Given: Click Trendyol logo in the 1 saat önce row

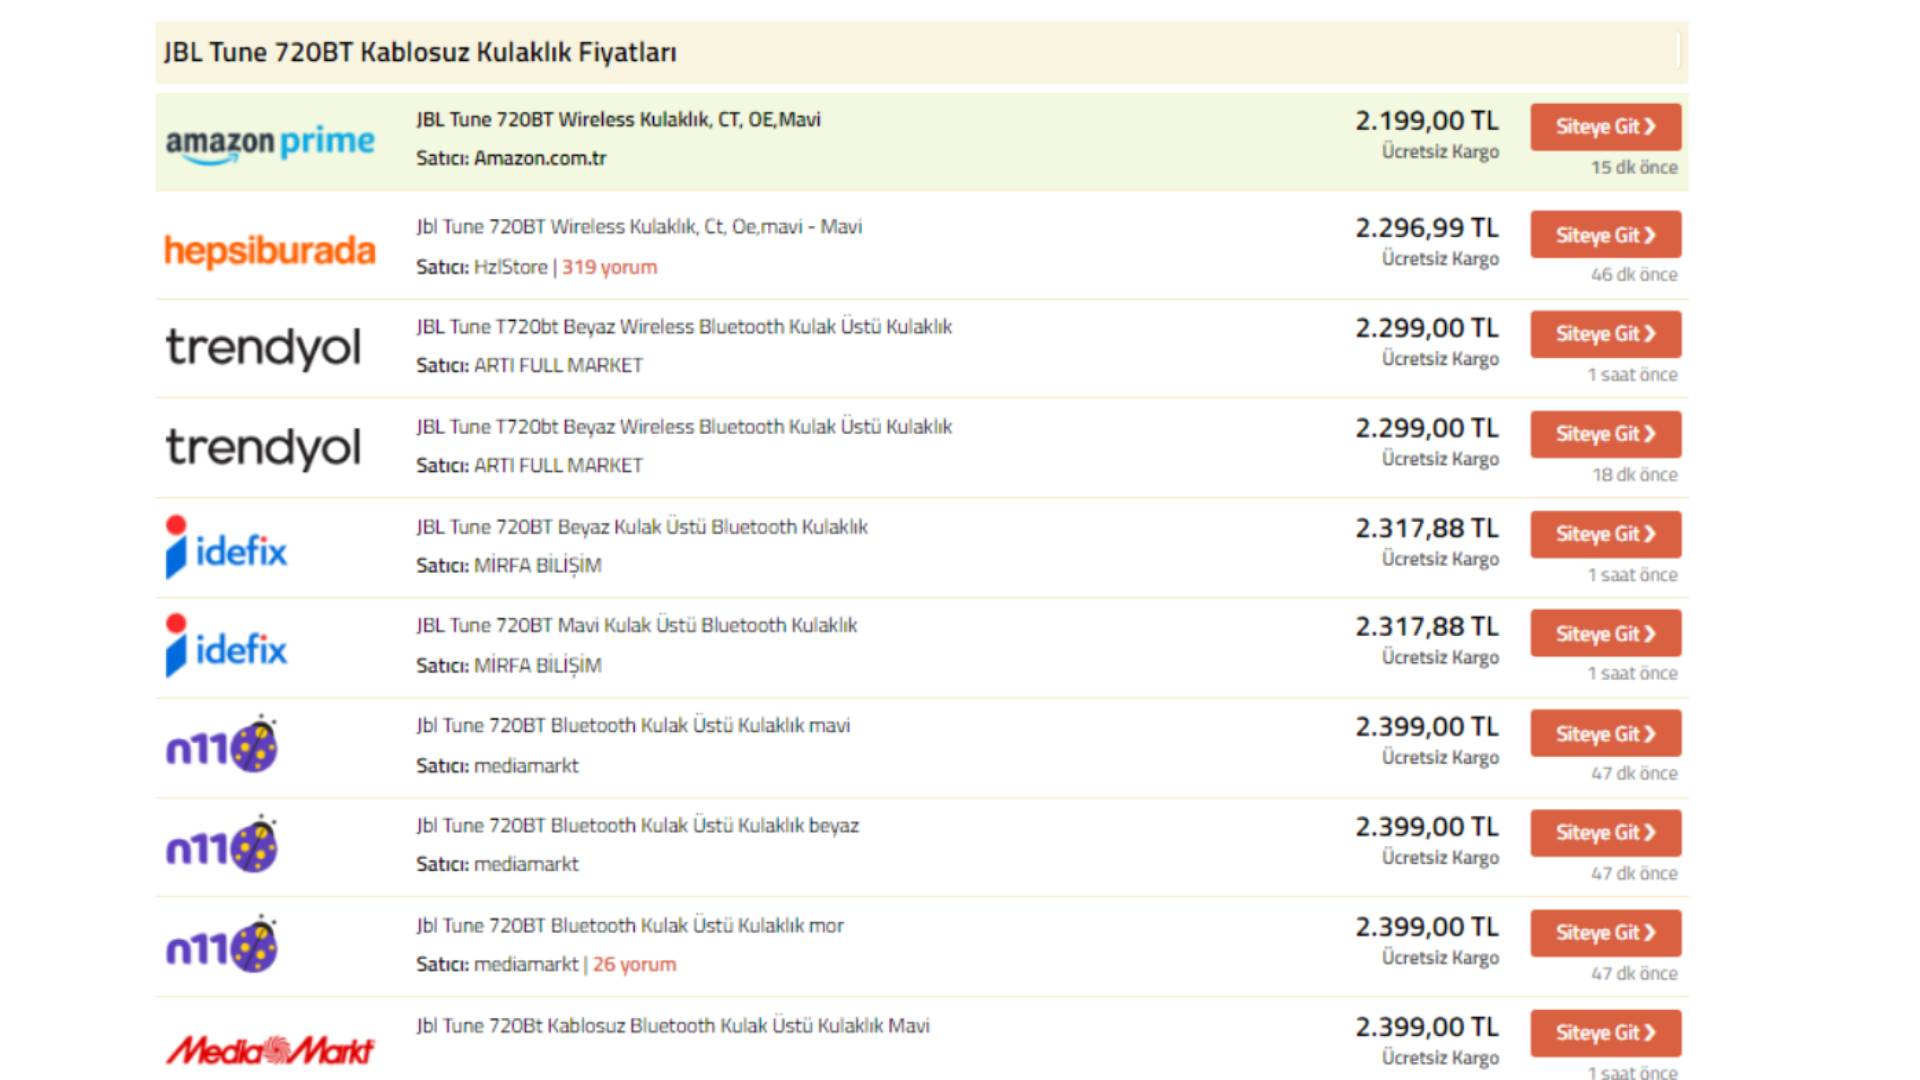Looking at the screenshot, I should (x=263, y=348).
